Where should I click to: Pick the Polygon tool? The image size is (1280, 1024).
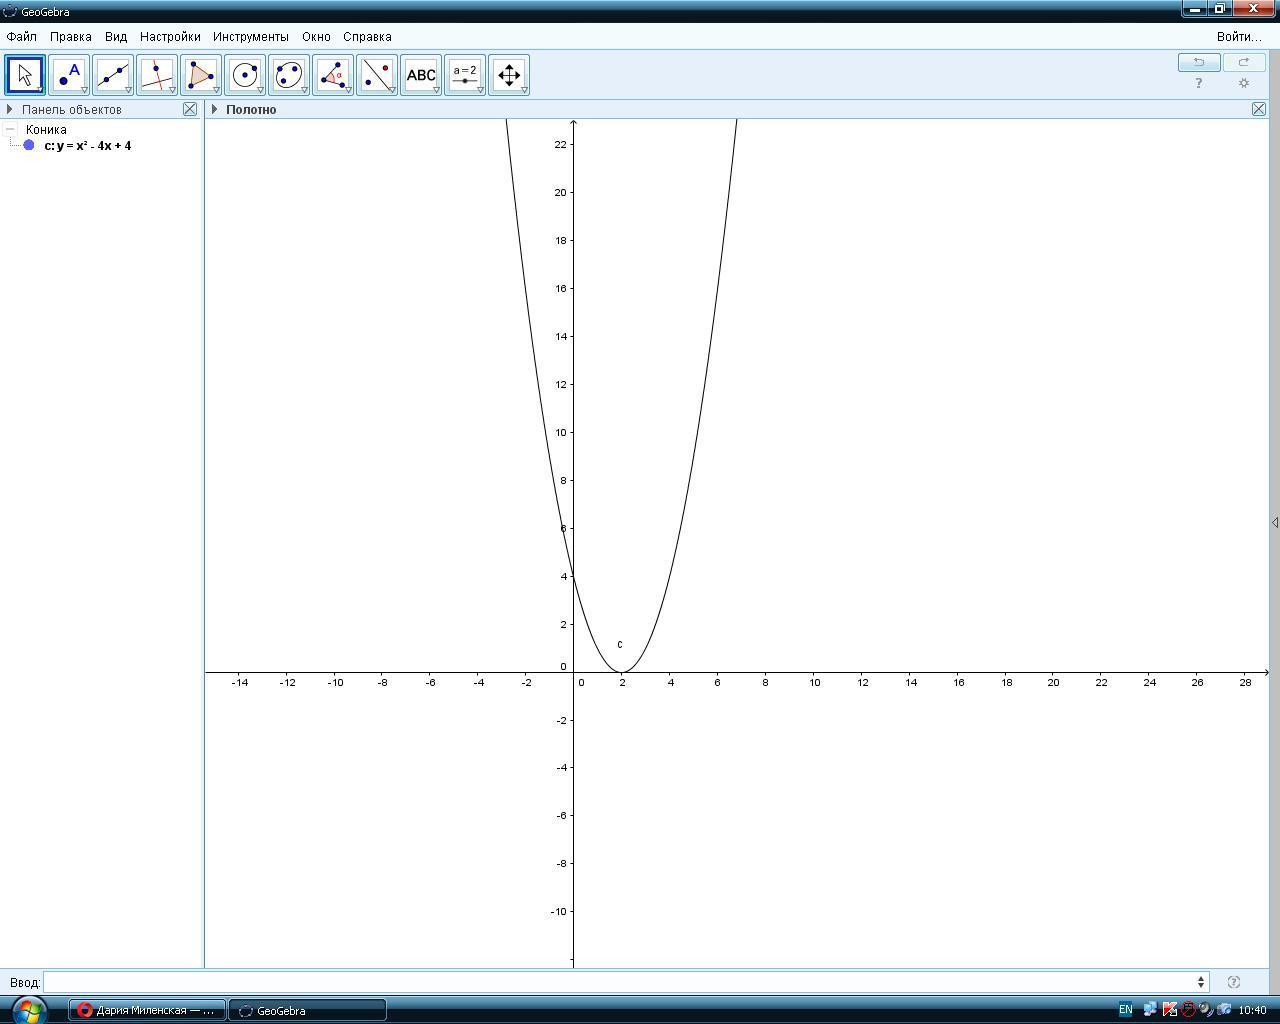(x=201, y=75)
